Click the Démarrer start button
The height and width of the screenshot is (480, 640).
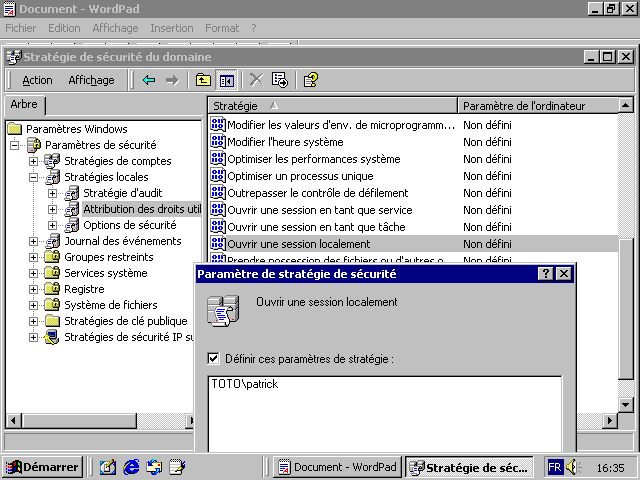[42, 467]
